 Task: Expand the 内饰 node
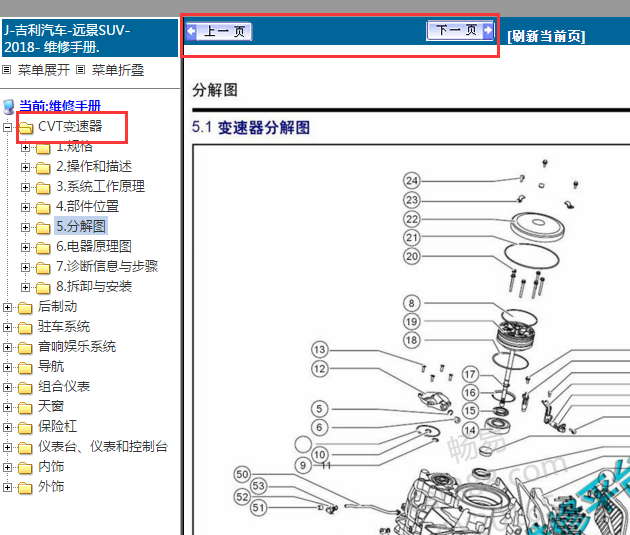coord(7,467)
